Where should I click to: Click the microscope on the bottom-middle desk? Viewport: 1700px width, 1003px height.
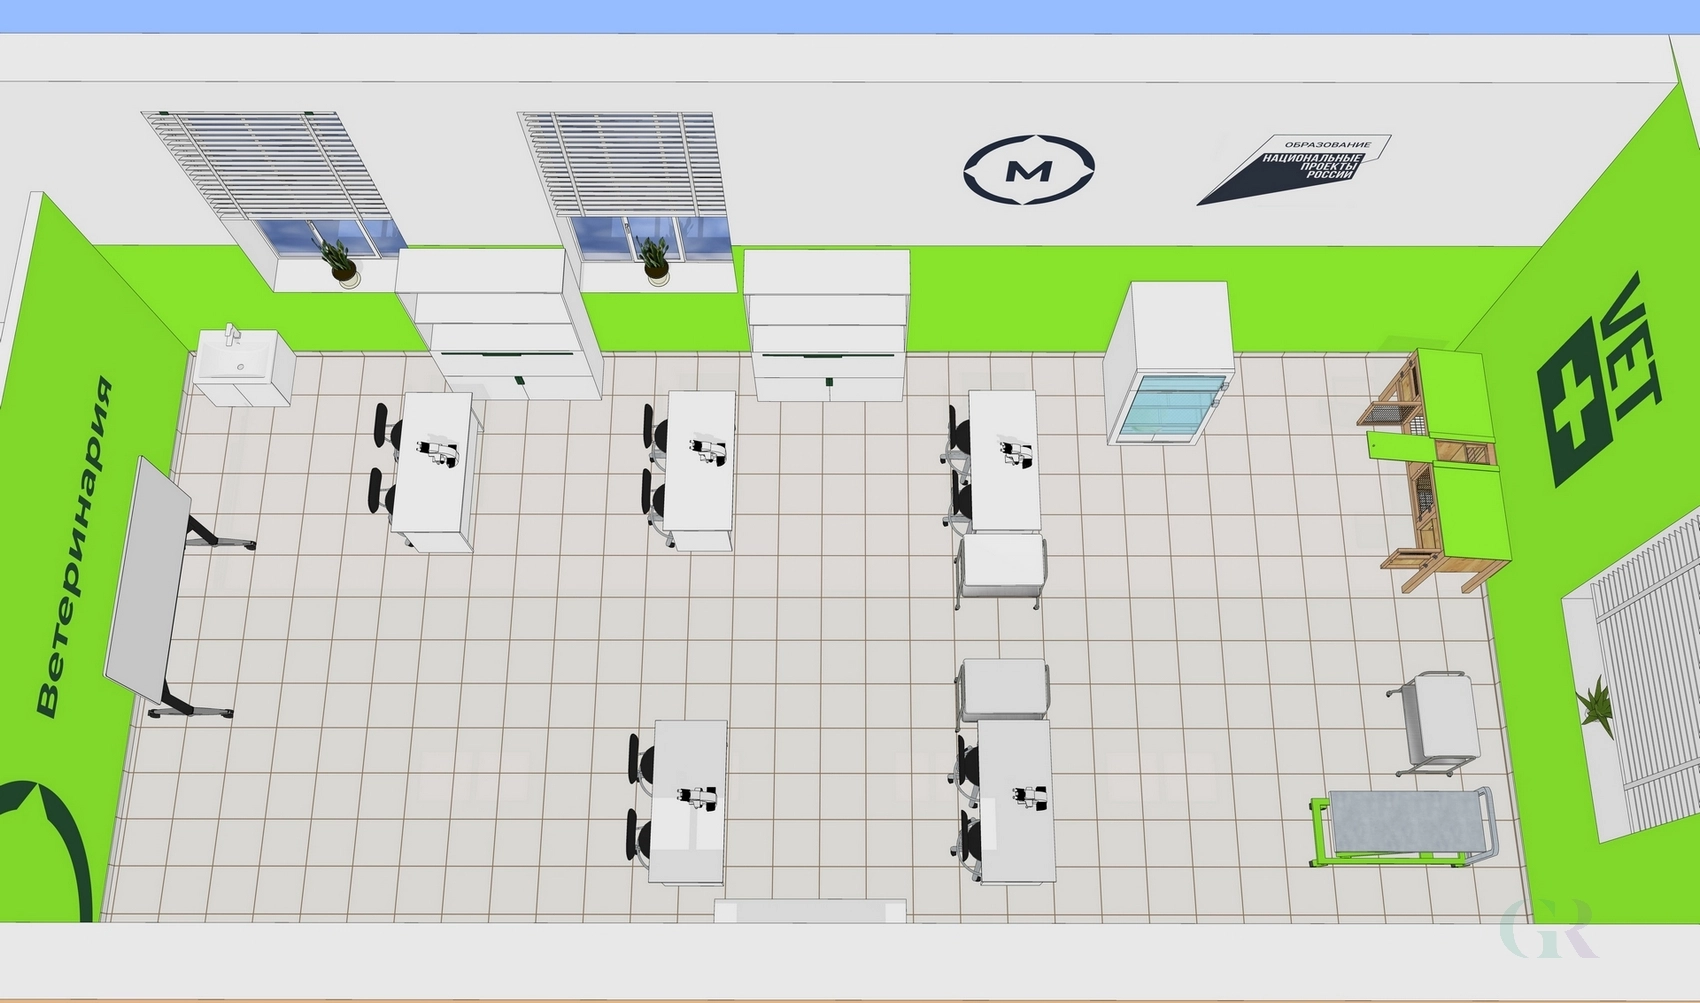point(696,798)
